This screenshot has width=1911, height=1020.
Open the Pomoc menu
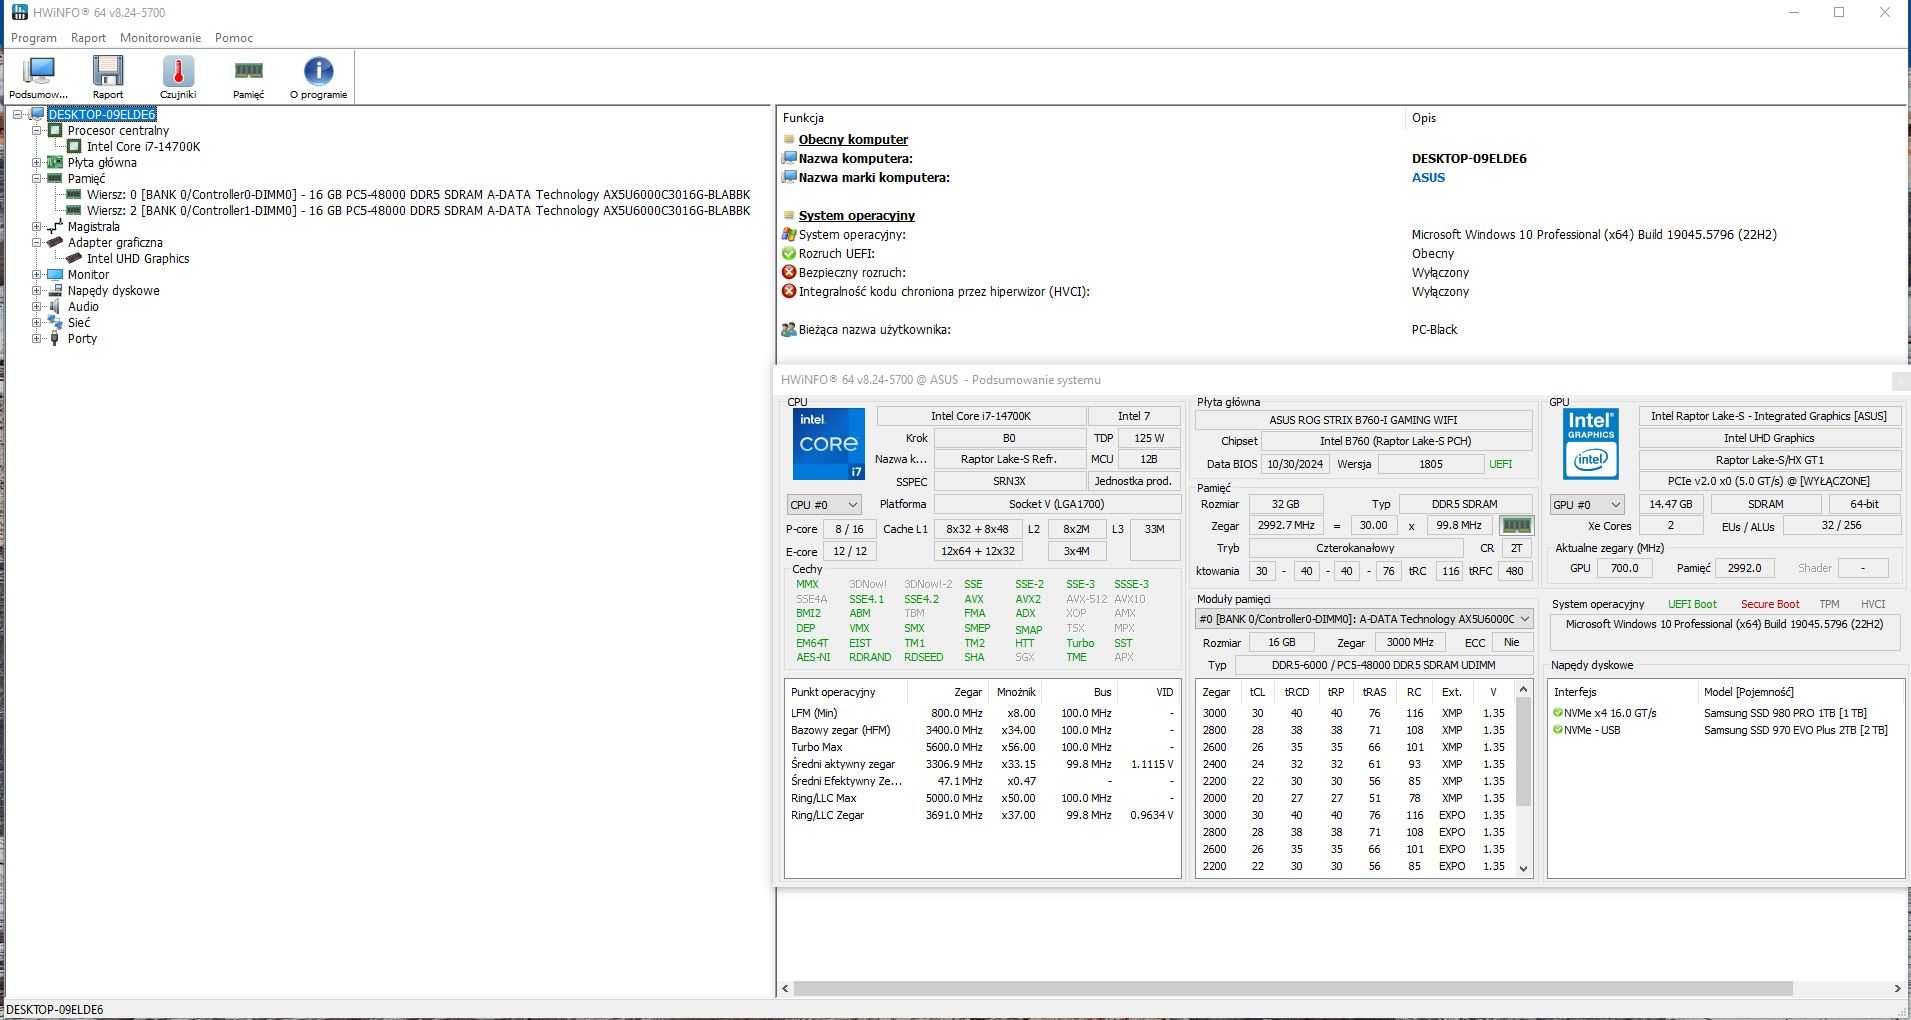tap(233, 38)
